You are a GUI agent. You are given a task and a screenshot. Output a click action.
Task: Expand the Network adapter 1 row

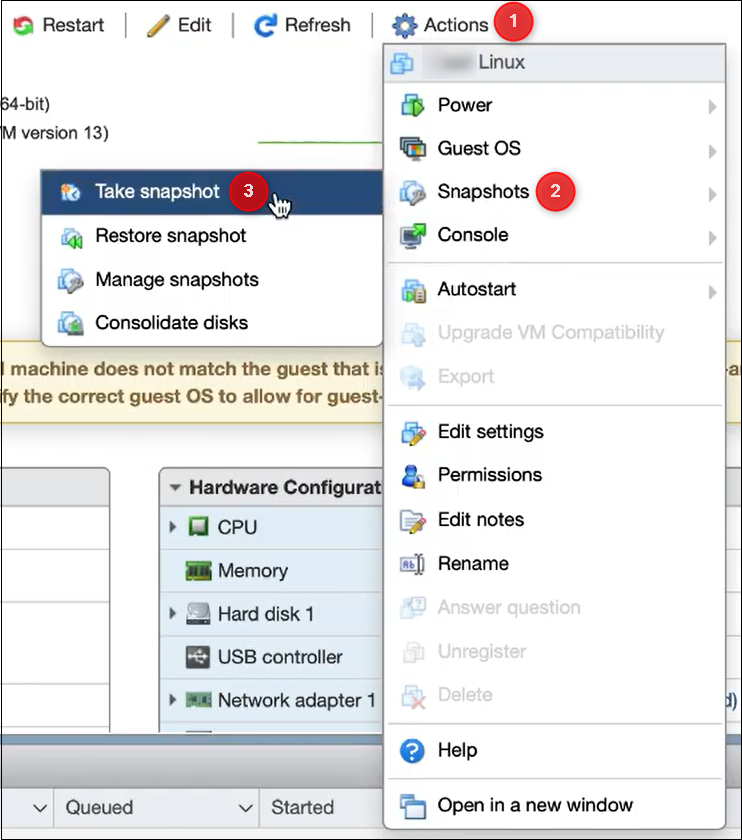pyautogui.click(x=173, y=699)
